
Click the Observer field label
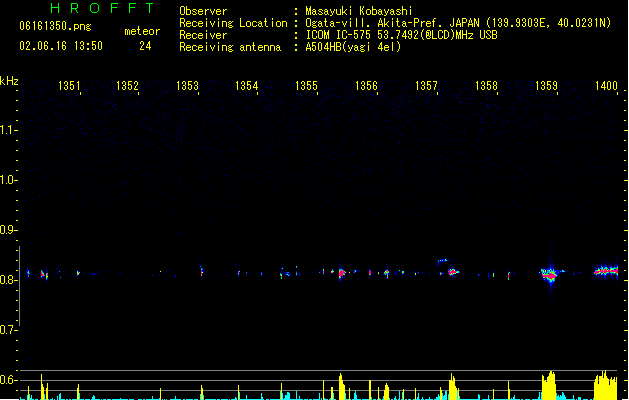tap(203, 11)
